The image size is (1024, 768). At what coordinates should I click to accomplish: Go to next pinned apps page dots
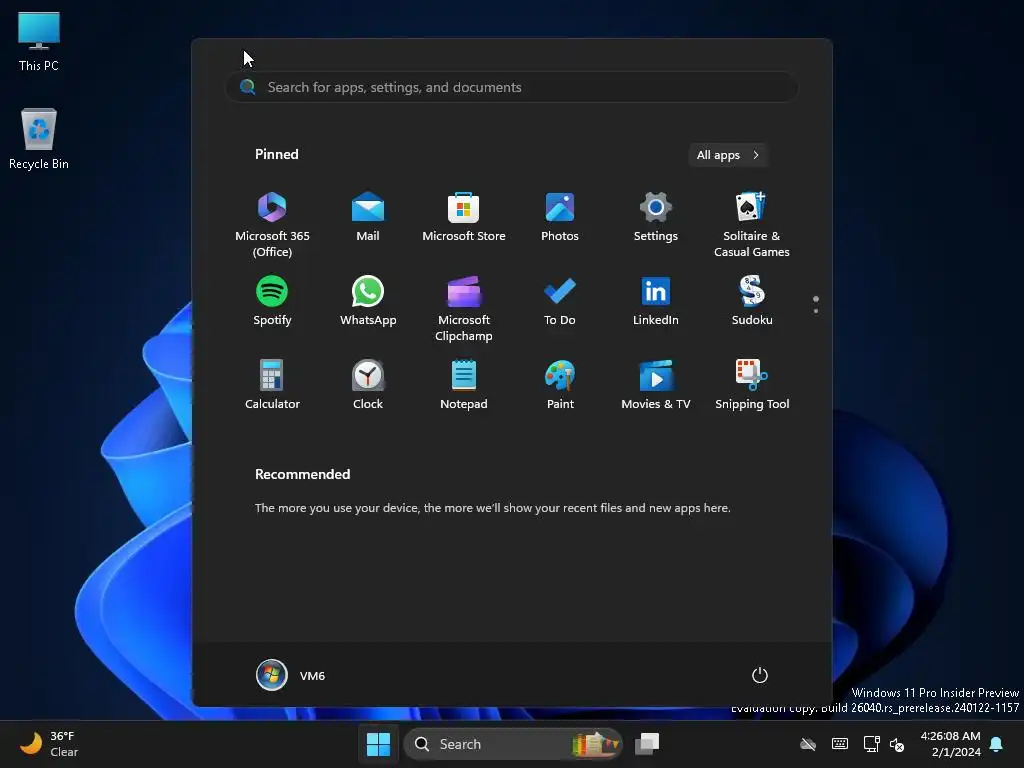click(816, 304)
